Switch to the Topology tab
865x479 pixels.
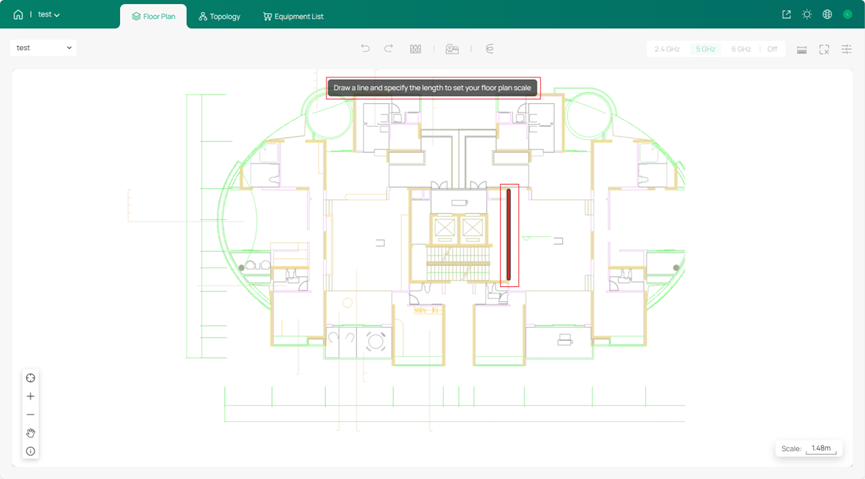(219, 16)
